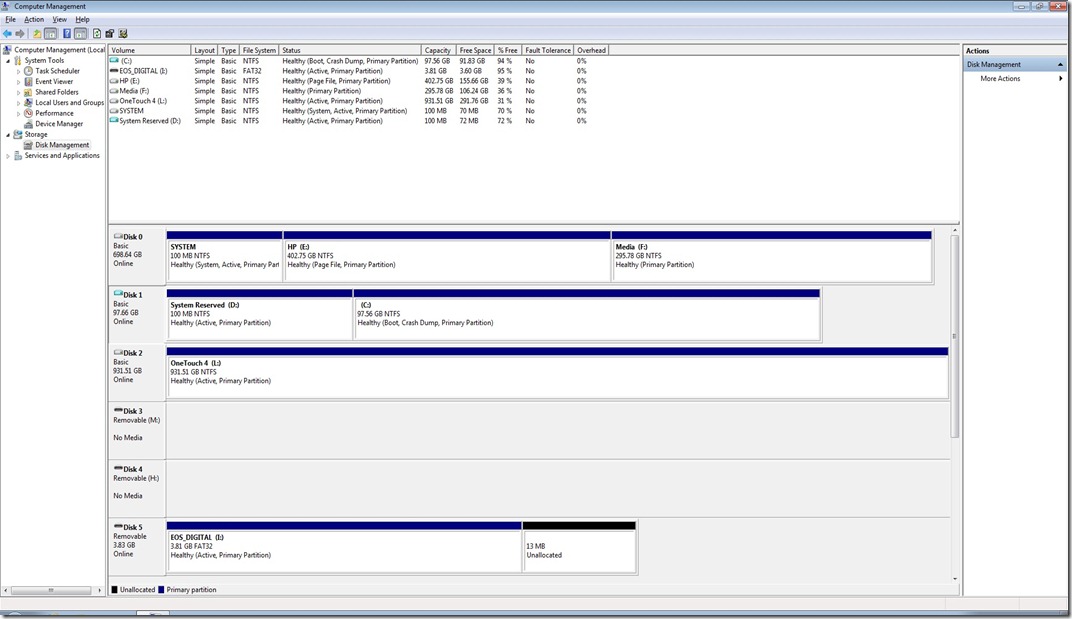This screenshot has height=619, width=1072.
Task: Open the More Actions submenu
Action: [x=1016, y=79]
